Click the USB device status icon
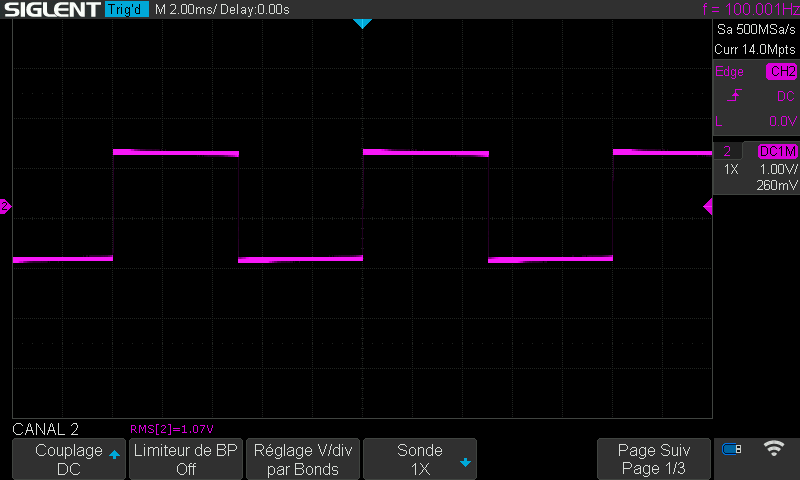Image resolution: width=800 pixels, height=480 pixels. coord(732,449)
